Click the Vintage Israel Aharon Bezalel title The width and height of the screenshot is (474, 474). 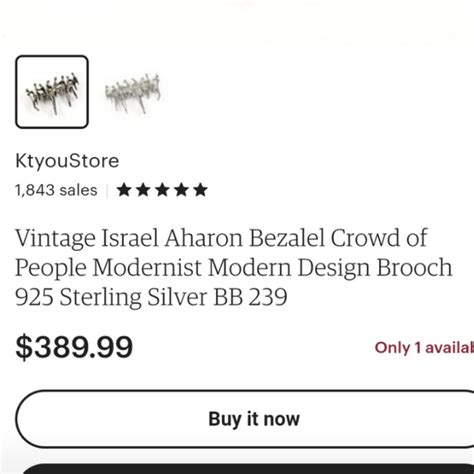[x=234, y=268]
